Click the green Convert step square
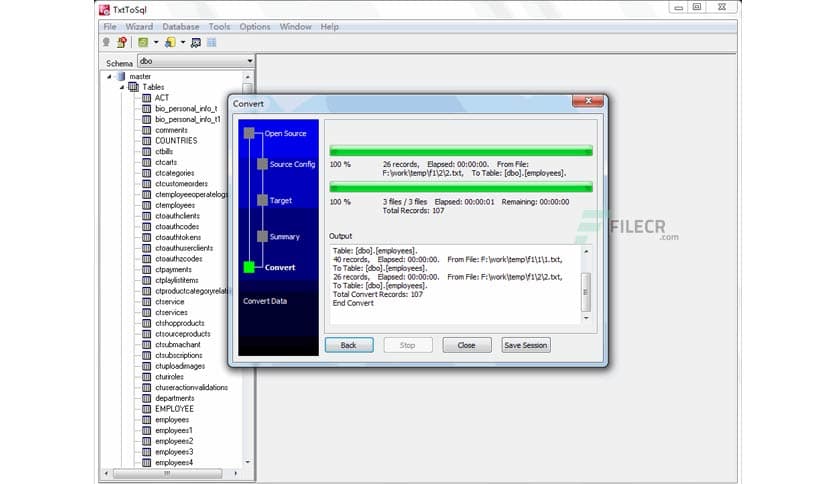The width and height of the screenshot is (836, 484). coord(249,267)
